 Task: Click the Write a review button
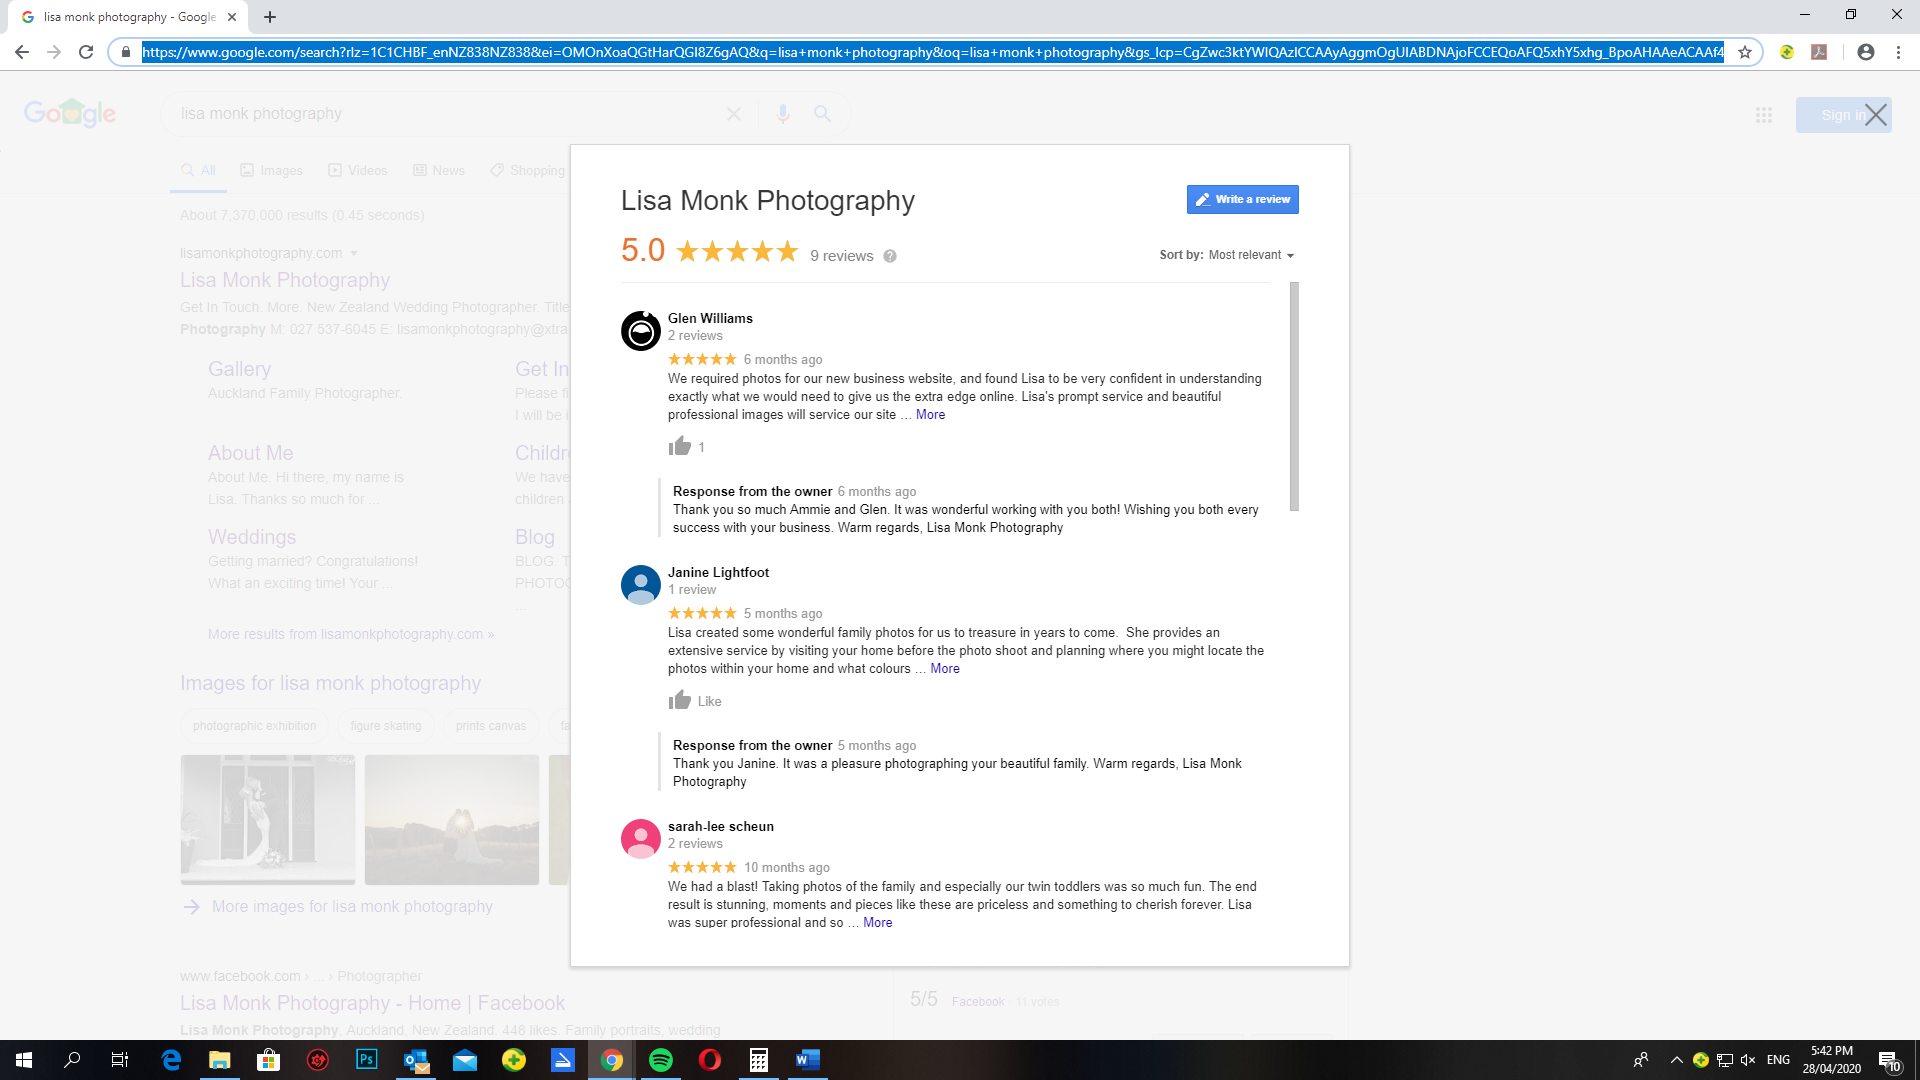(1242, 199)
